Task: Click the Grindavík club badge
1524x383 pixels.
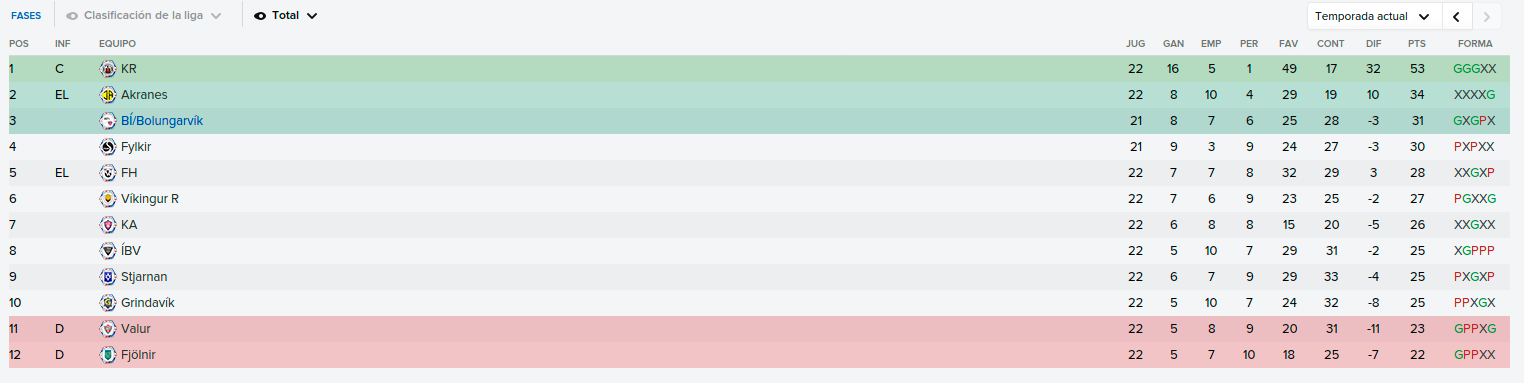Action: click(x=108, y=303)
